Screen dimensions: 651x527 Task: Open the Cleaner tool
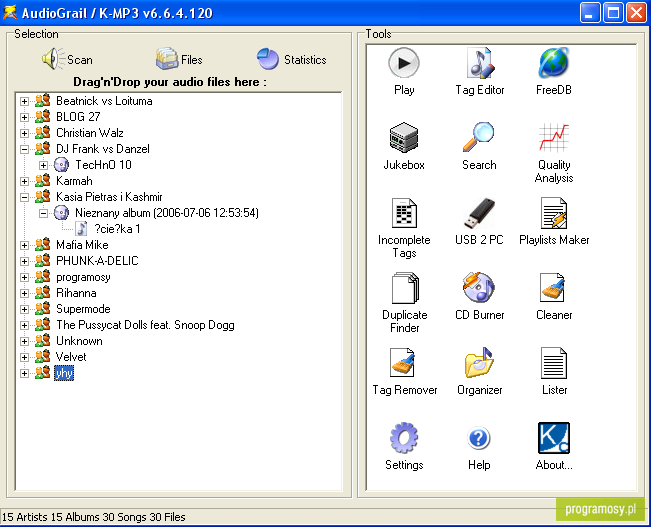pyautogui.click(x=554, y=297)
